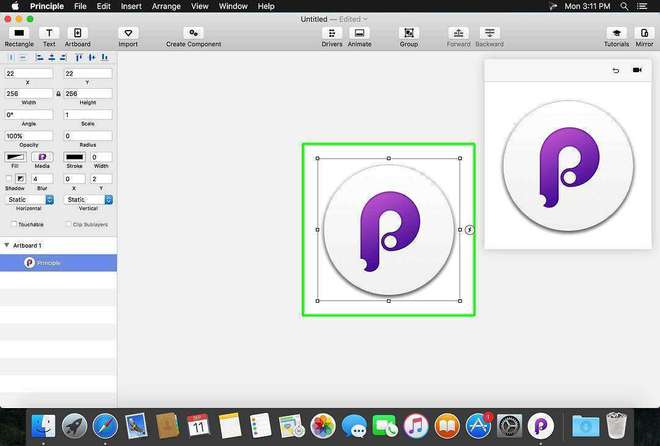The image size is (660, 446).
Task: Click the Y position input field
Action: point(88,73)
